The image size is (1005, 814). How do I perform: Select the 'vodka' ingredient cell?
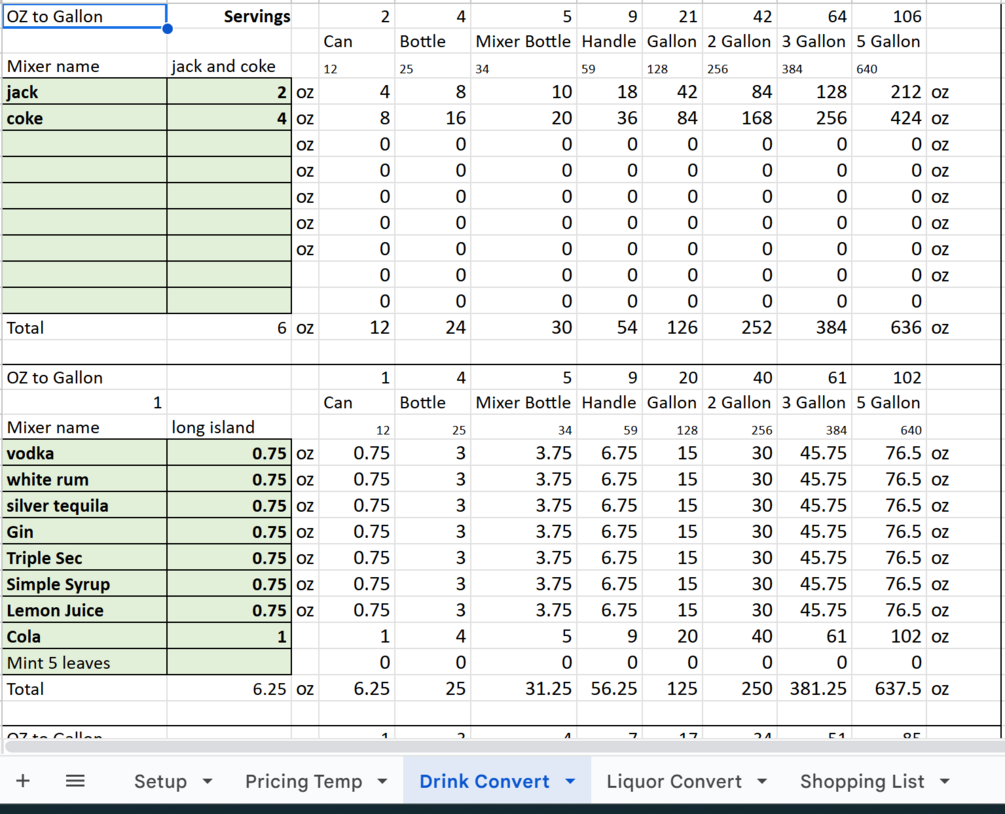click(85, 453)
